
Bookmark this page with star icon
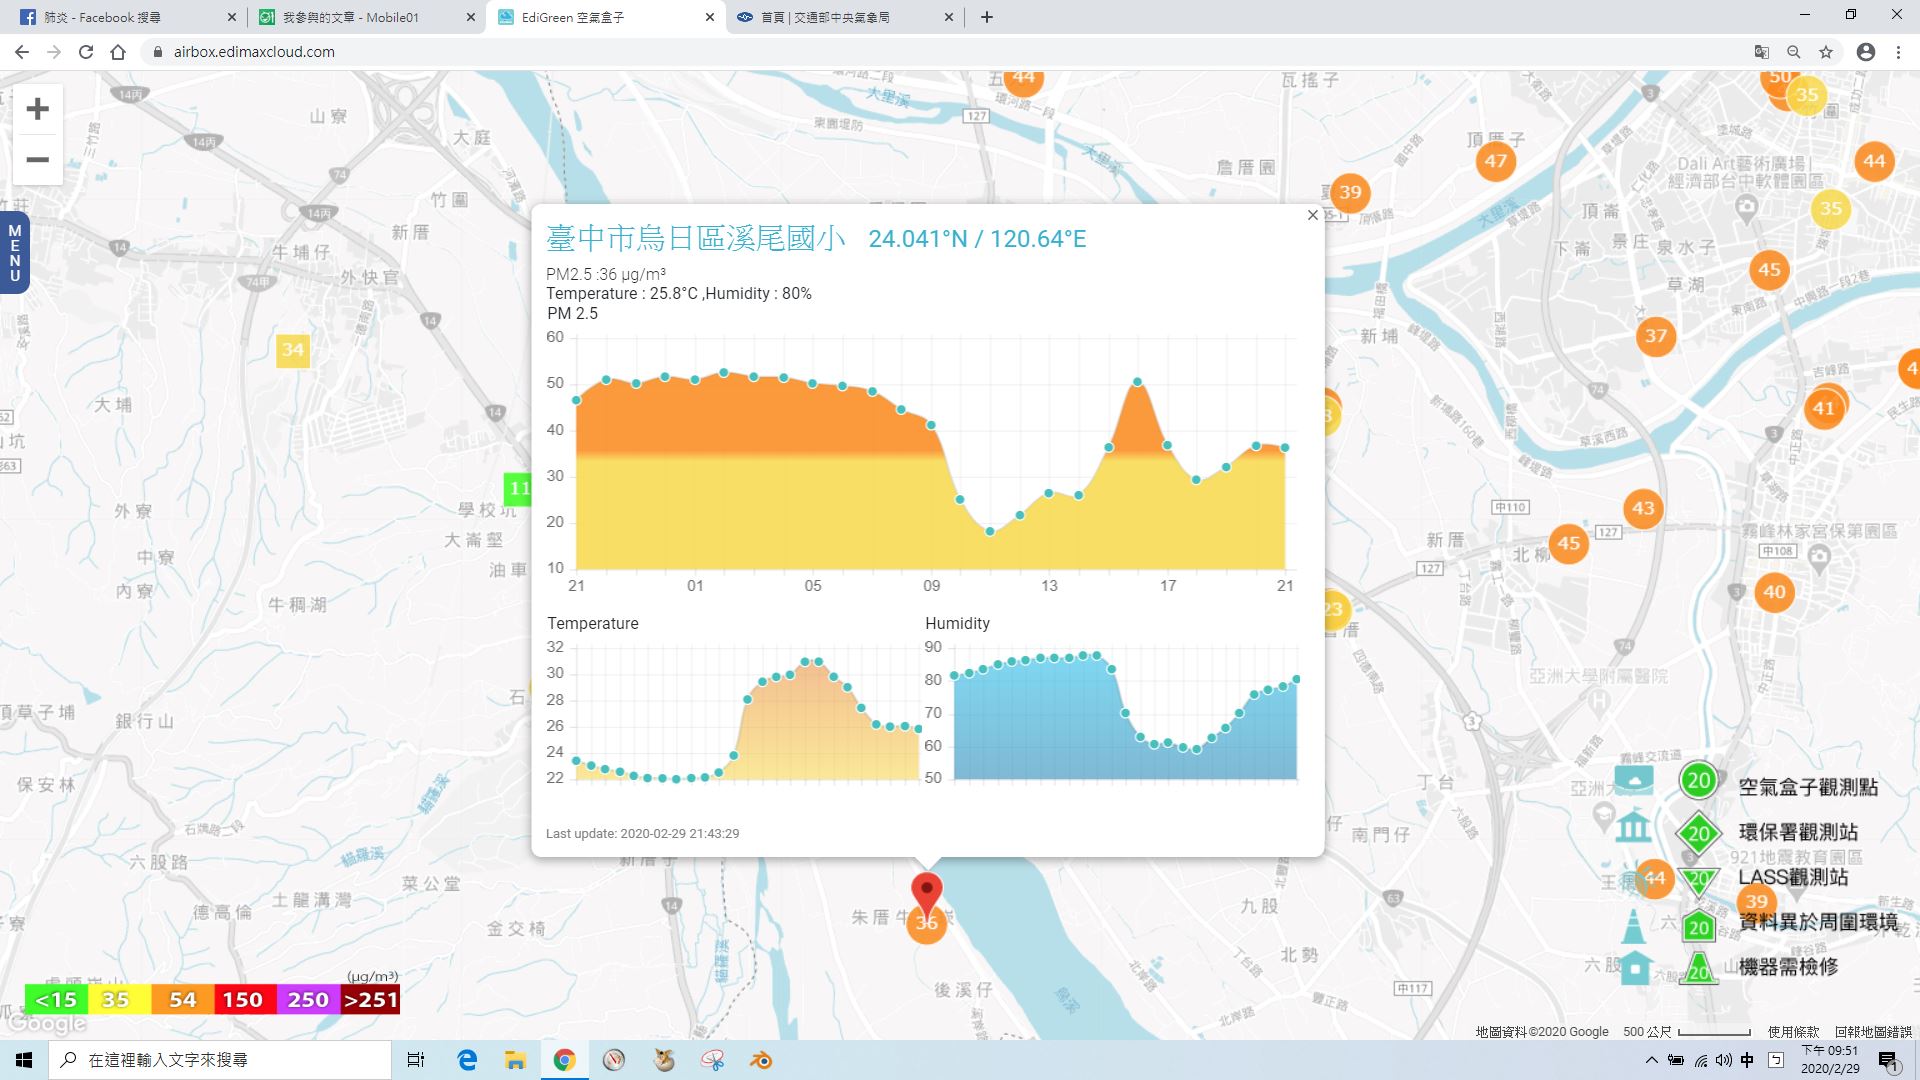point(1826,52)
